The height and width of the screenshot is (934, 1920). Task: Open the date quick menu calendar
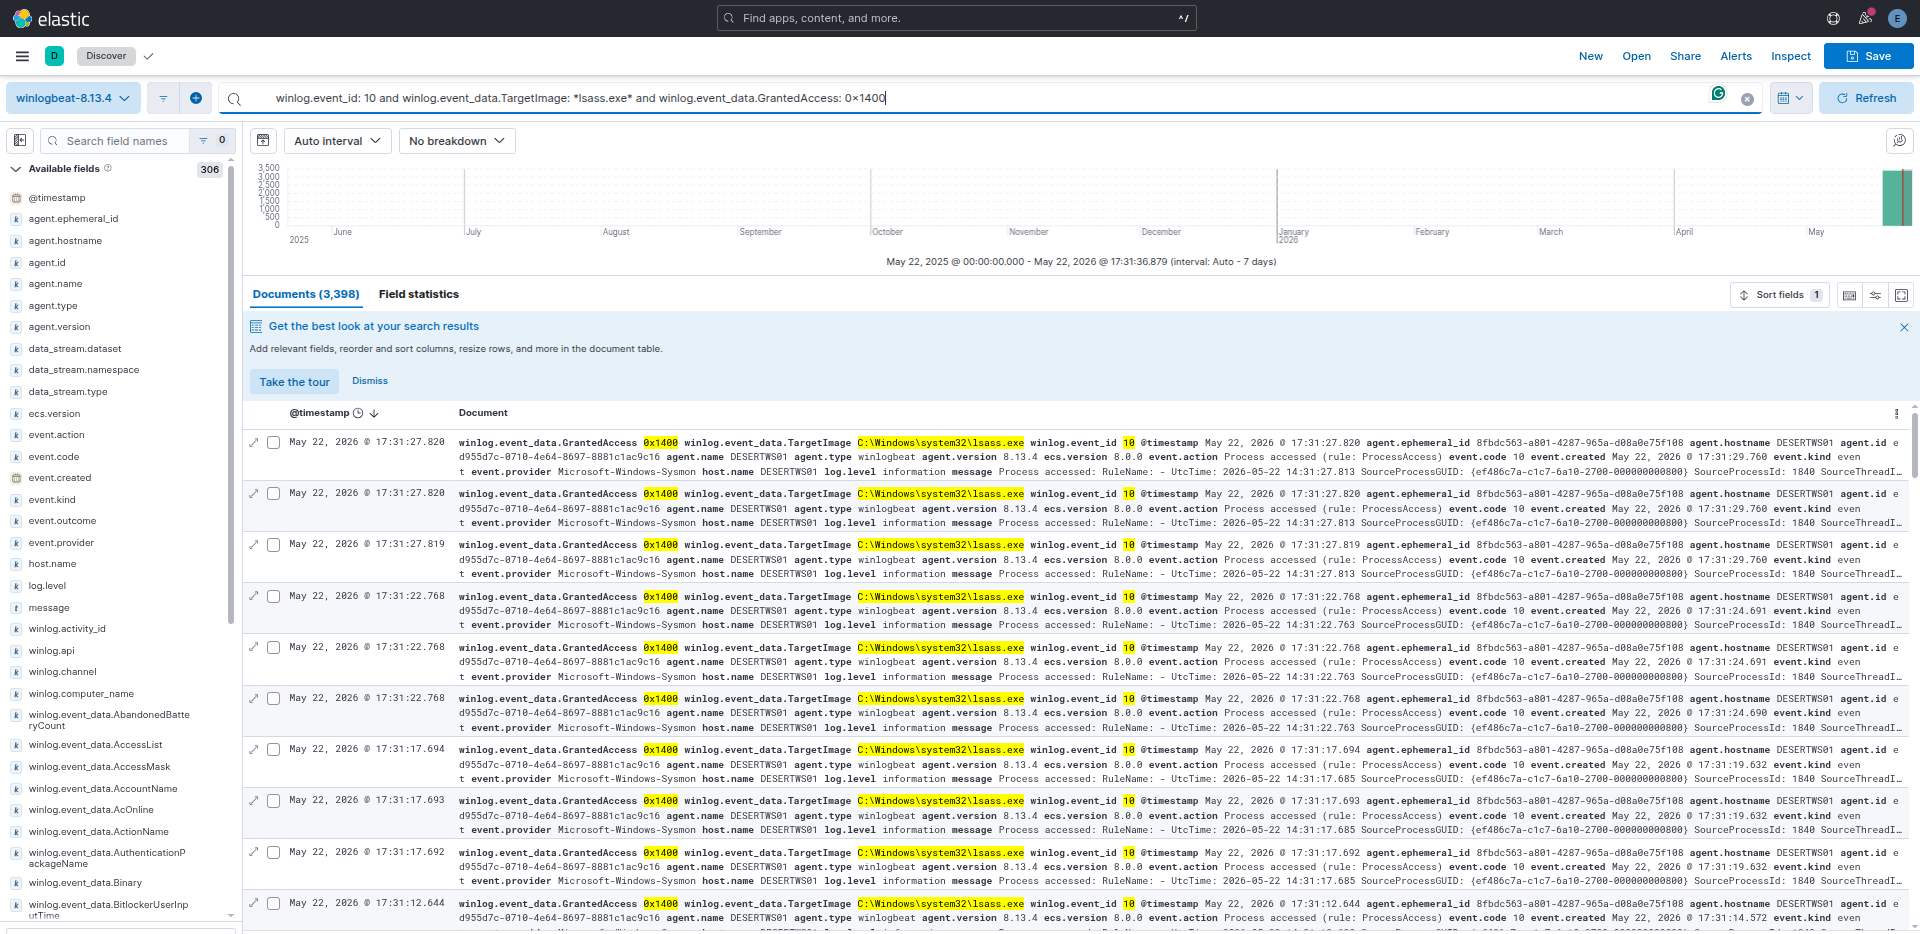click(1790, 98)
